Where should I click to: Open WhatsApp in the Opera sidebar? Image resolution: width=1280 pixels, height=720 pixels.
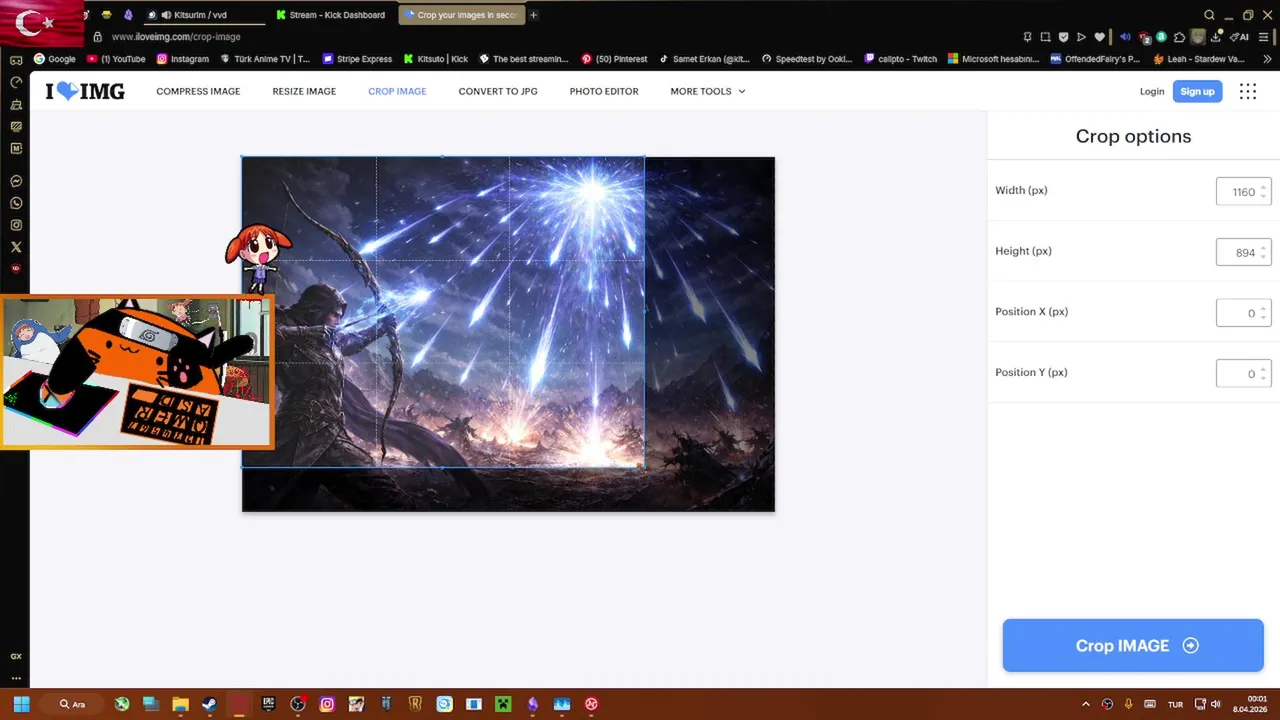16,203
